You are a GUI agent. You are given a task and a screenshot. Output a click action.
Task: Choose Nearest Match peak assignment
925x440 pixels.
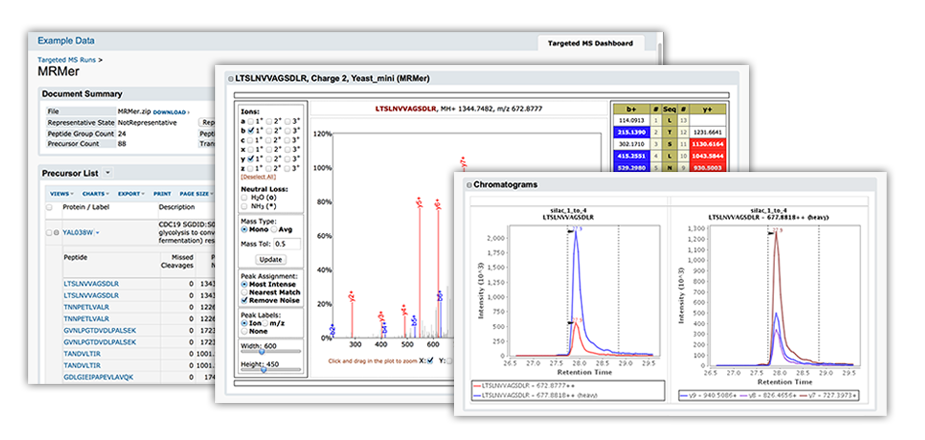click(x=244, y=292)
